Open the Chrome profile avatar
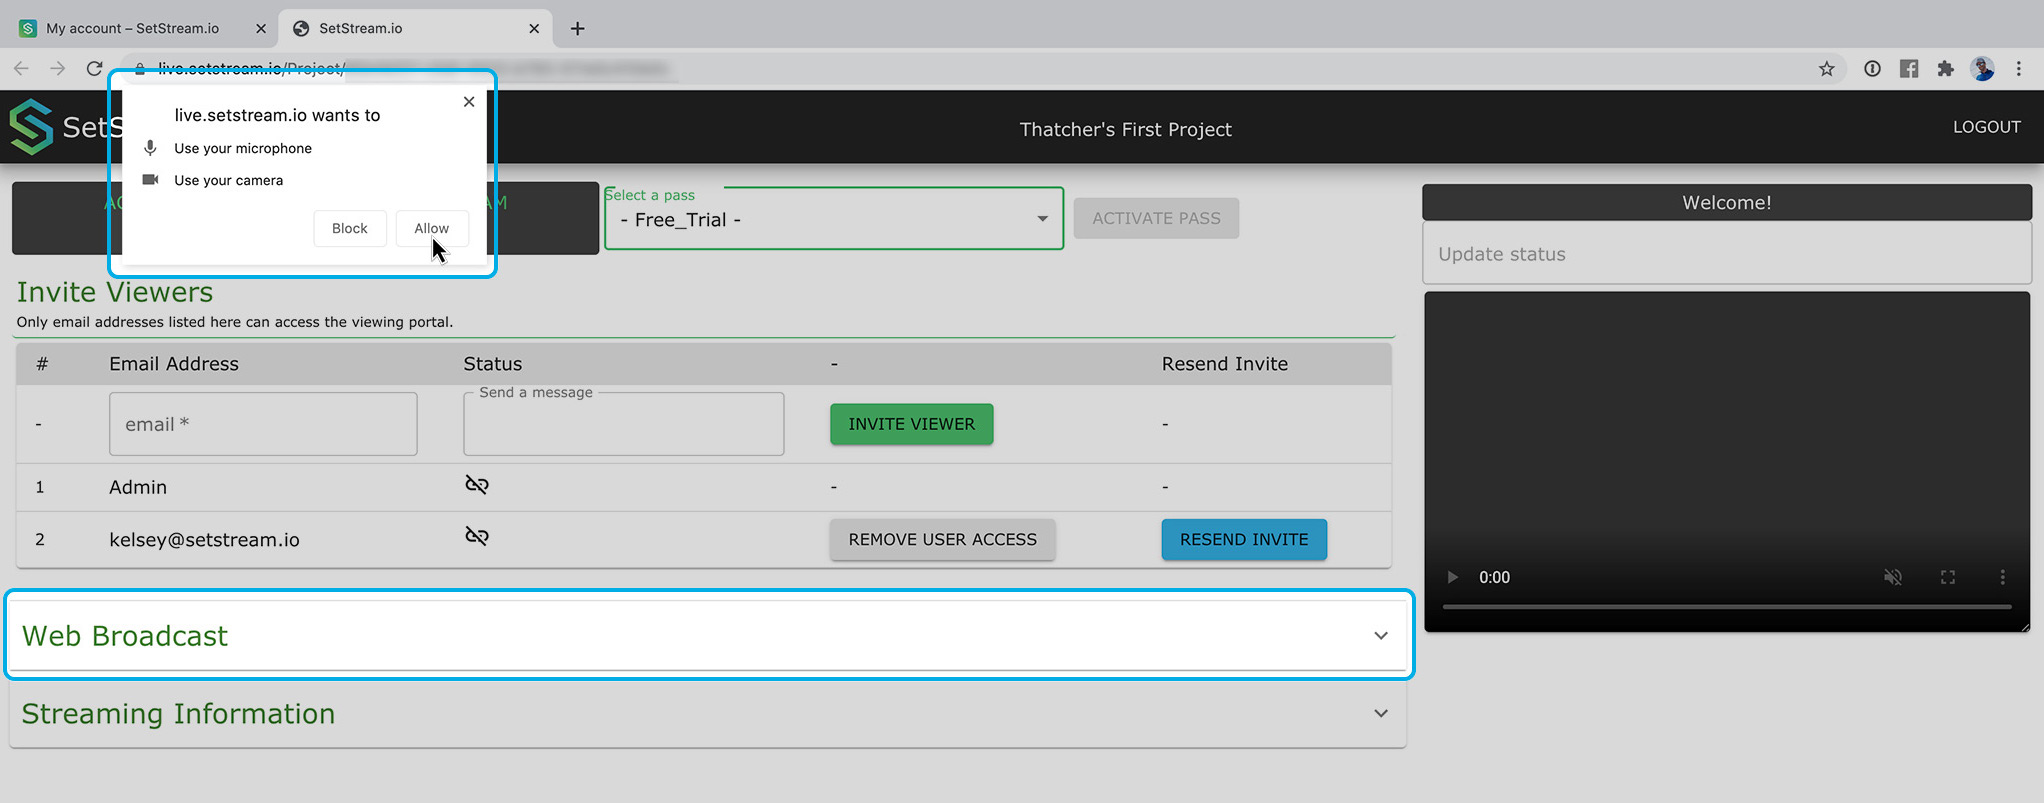Viewport: 2044px width, 803px height. (1982, 68)
